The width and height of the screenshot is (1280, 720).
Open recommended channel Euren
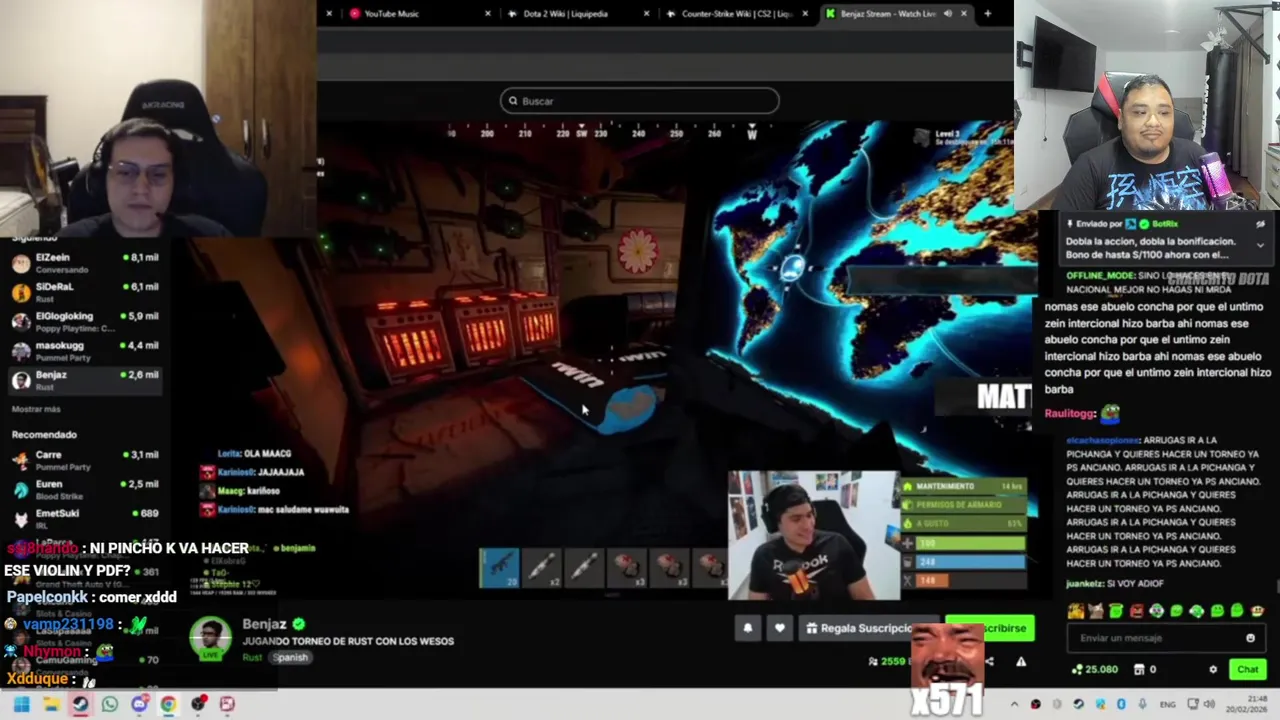point(85,489)
